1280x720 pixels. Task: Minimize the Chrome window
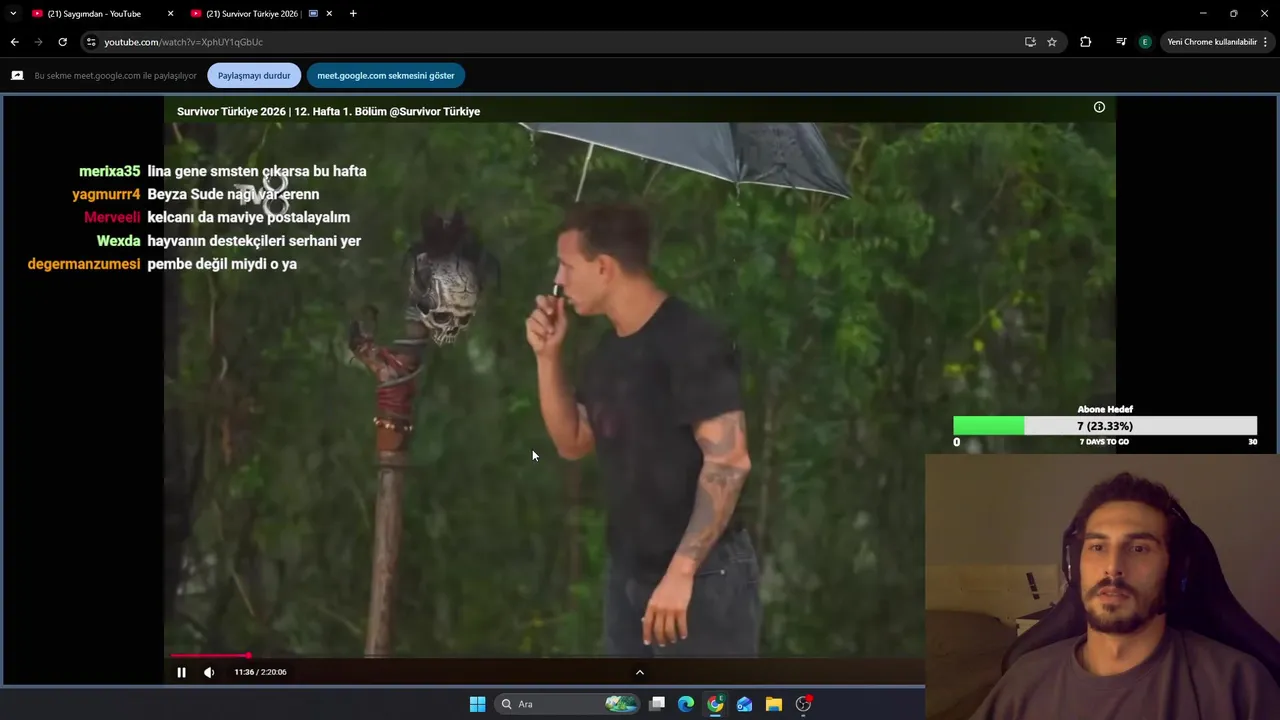pos(1203,14)
